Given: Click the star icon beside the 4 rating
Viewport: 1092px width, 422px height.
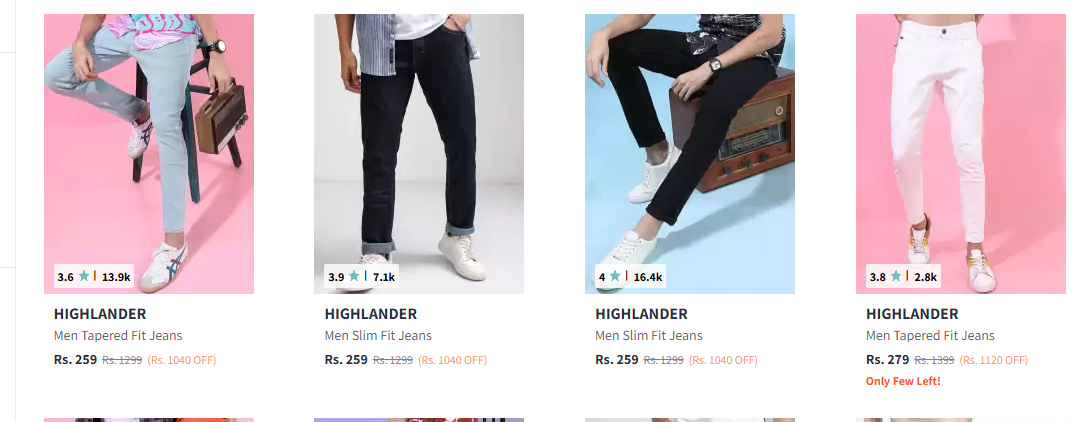Looking at the screenshot, I should (615, 276).
